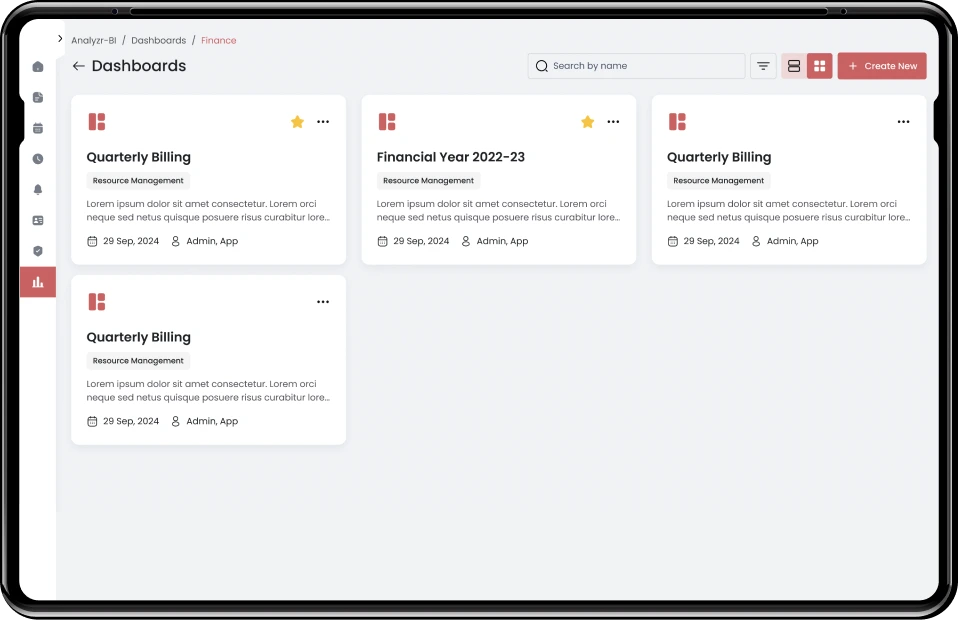Open the calendar section from the sidebar
Screen dimensions: 958x620
point(37,127)
